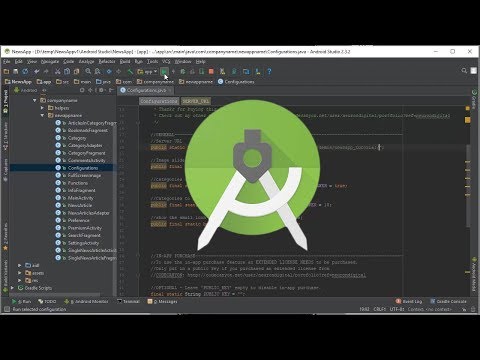Expand the aidl folder node
Screen dimensions: 480x360
[20, 265]
